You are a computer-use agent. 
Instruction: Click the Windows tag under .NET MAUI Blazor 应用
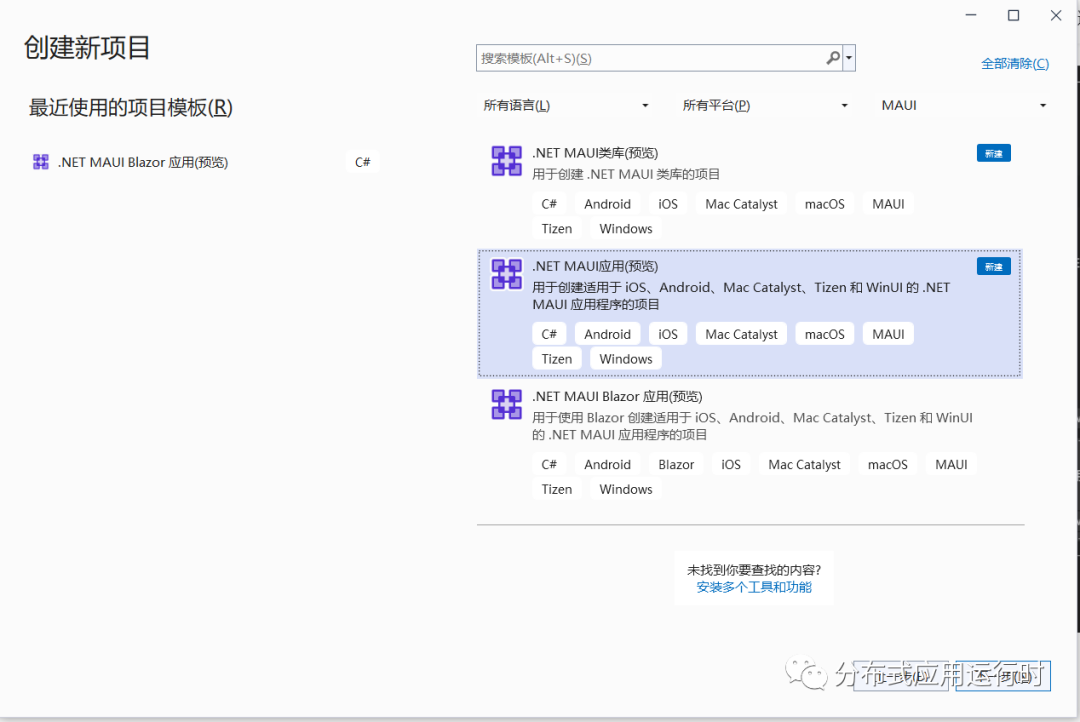point(625,489)
